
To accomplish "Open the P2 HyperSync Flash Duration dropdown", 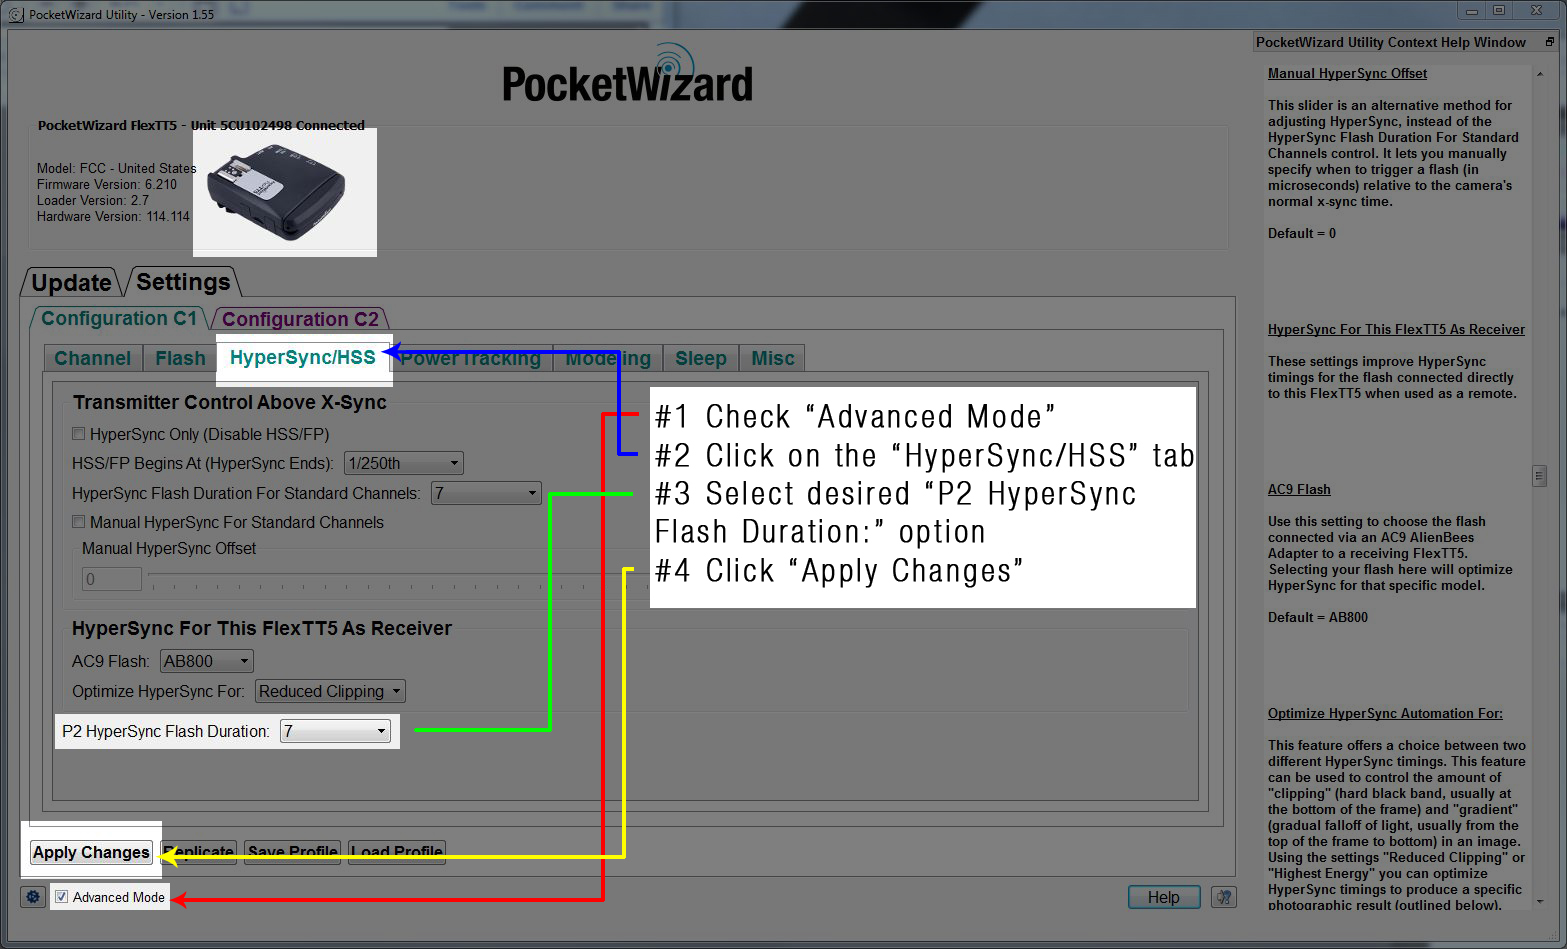I will tap(335, 731).
